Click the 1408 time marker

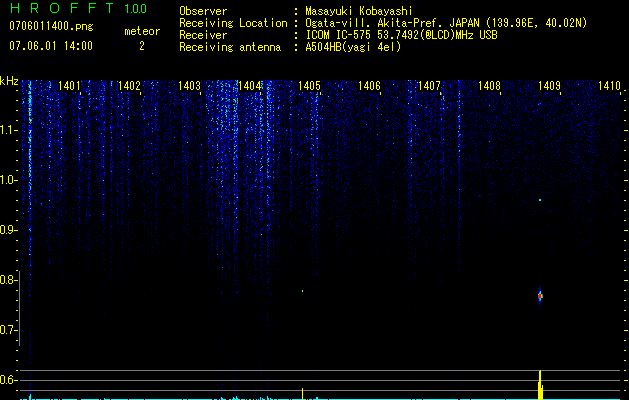pos(489,85)
